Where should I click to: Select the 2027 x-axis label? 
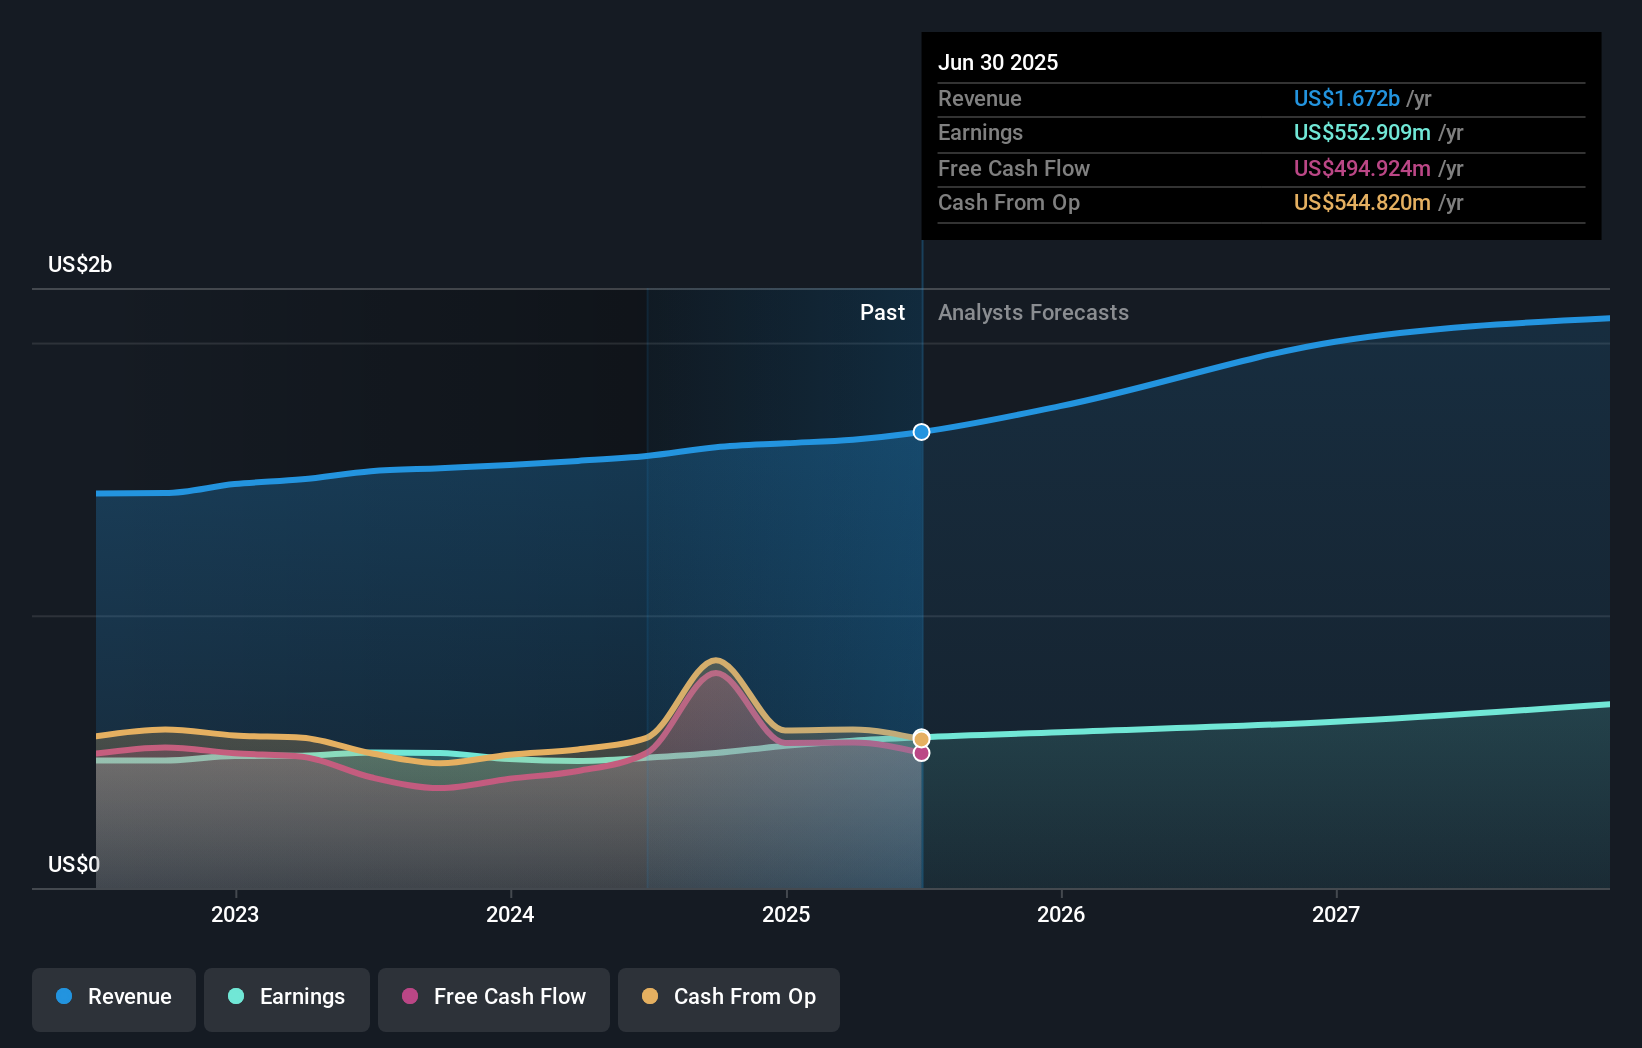coord(1336,914)
